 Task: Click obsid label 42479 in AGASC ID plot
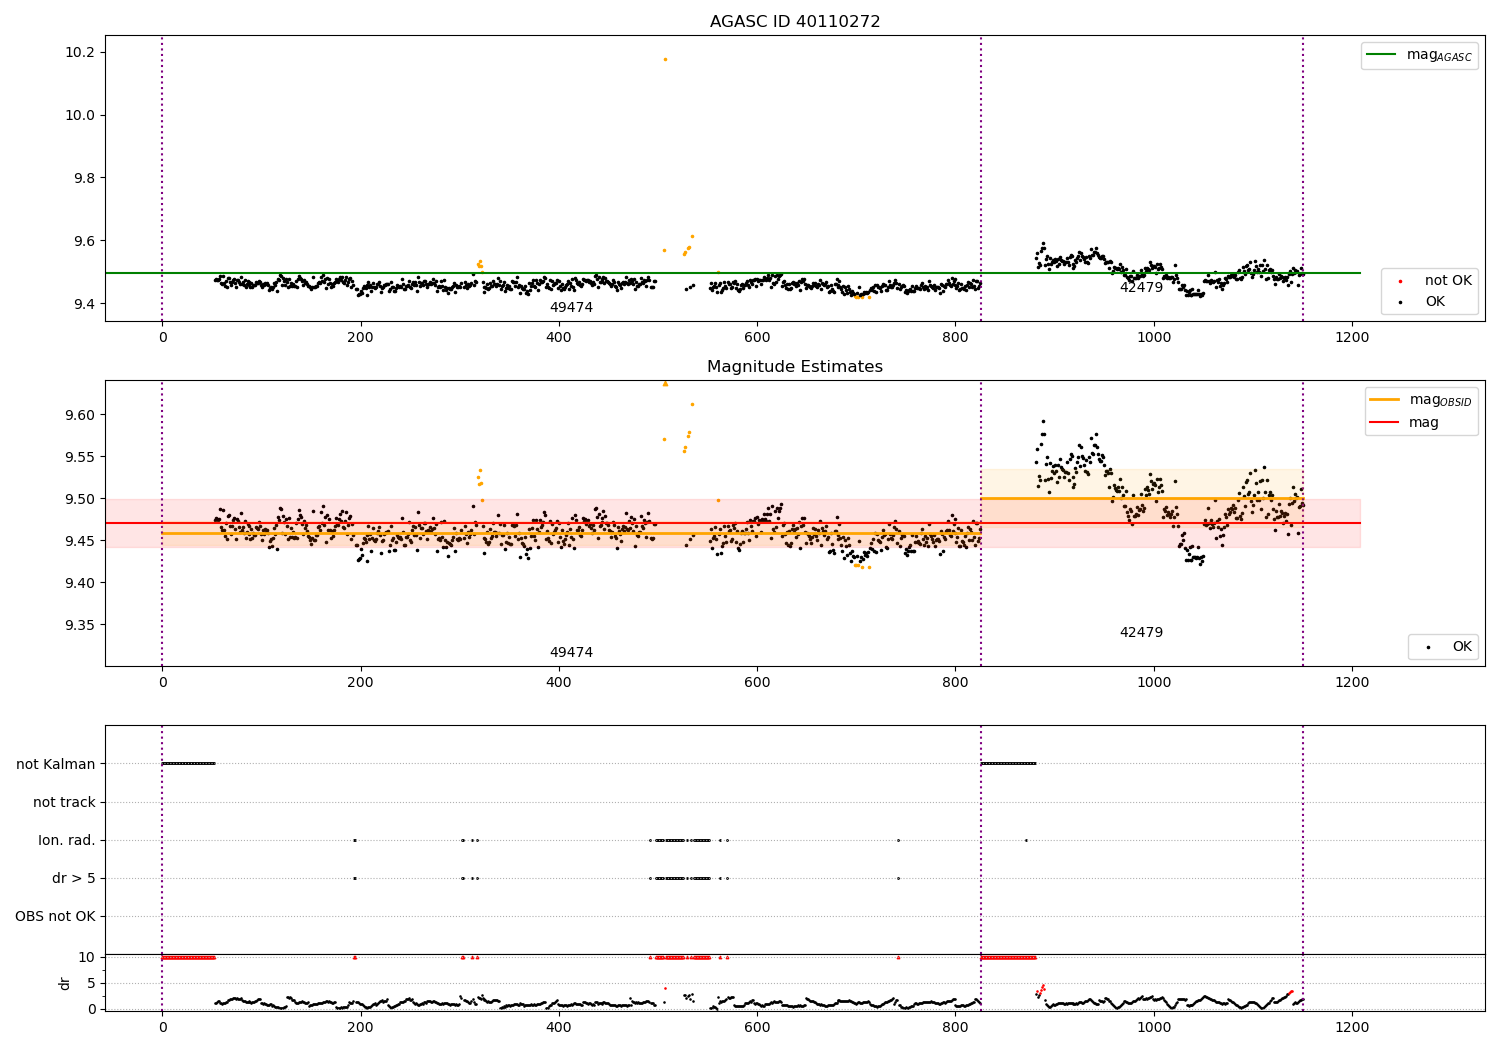click(1141, 288)
